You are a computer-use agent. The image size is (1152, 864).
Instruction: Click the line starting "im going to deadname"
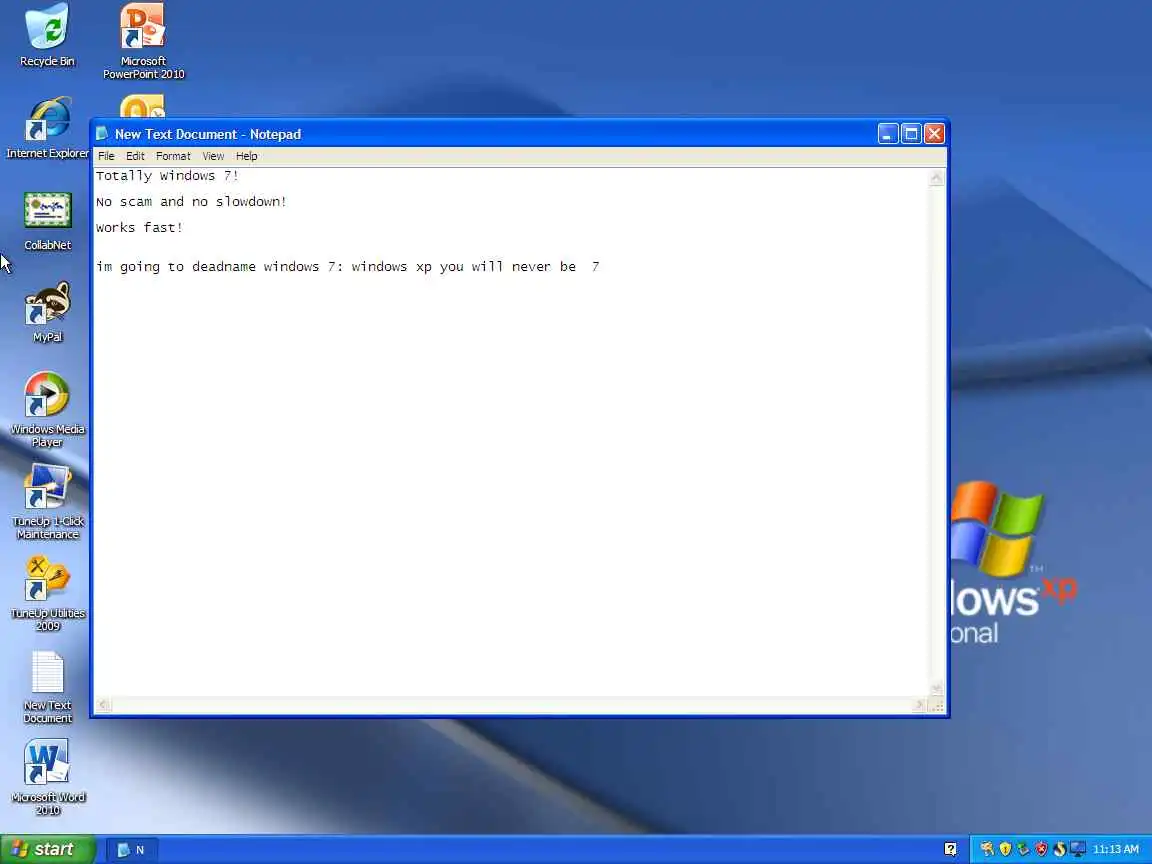[348, 267]
